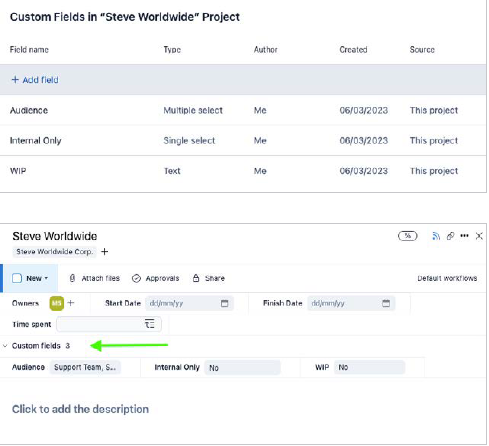
Task: Click the Attach files paperclip icon
Action: [x=72, y=278]
